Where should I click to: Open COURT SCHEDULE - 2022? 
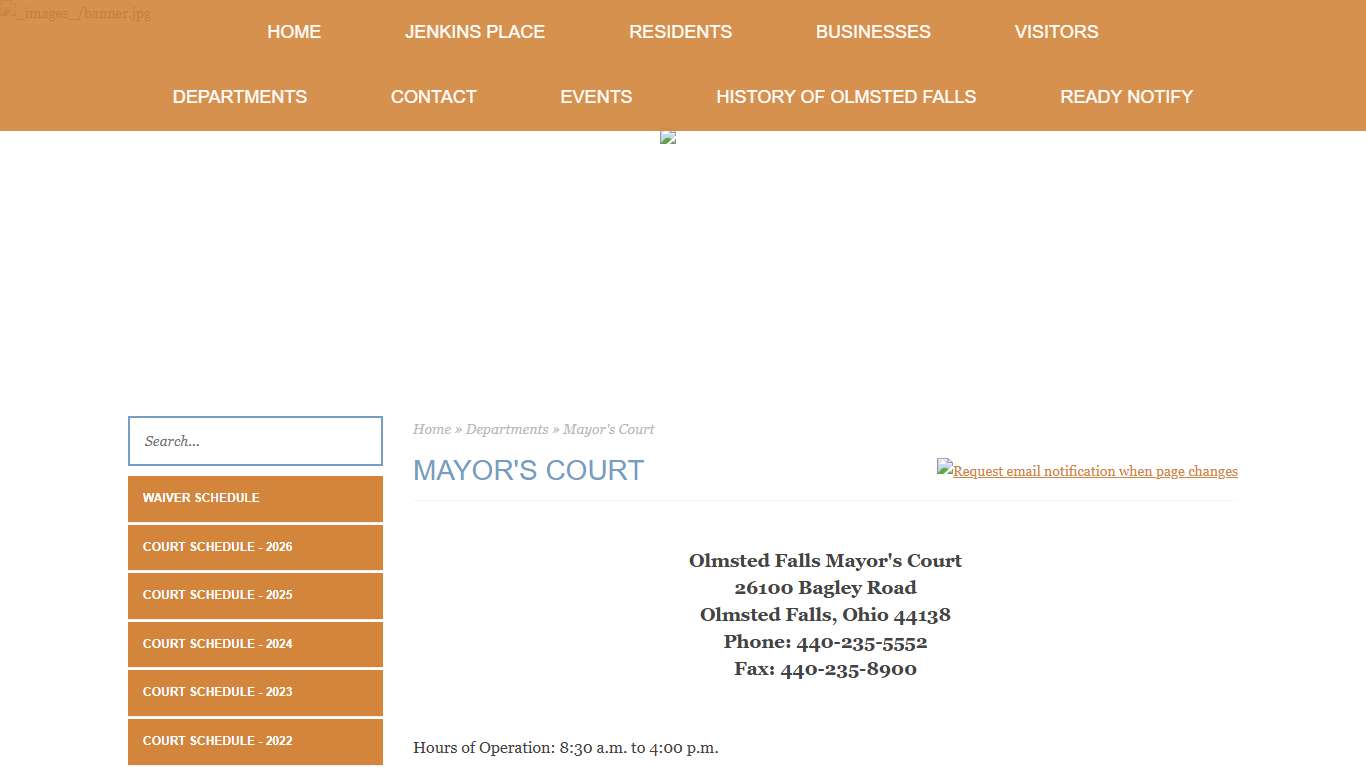[x=255, y=741]
